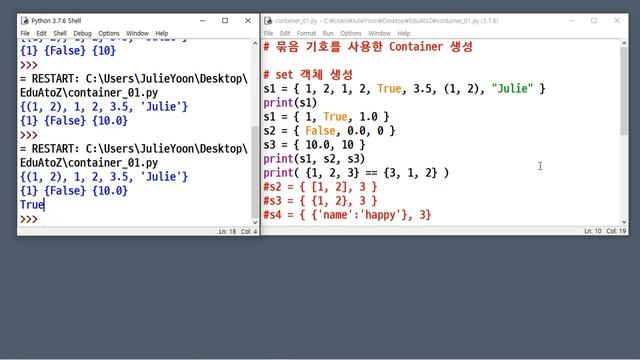Open Options menu in container_01.py editor
Image resolution: width=640 pixels, height=360 pixels.
click(351, 33)
